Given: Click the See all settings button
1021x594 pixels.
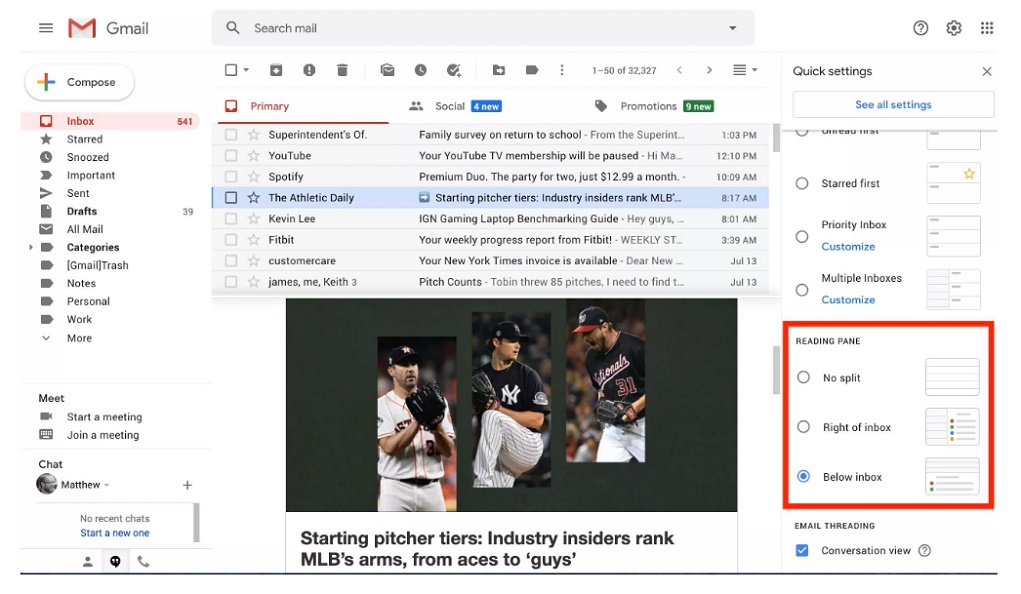Looking at the screenshot, I should pyautogui.click(x=893, y=105).
